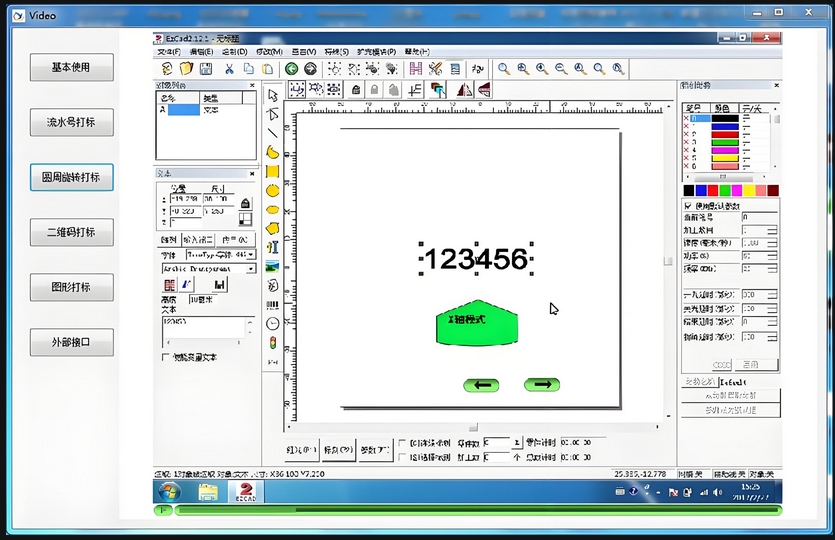835x540 pixels.
Task: Click the 二维码打标 video button
Action: (x=71, y=232)
